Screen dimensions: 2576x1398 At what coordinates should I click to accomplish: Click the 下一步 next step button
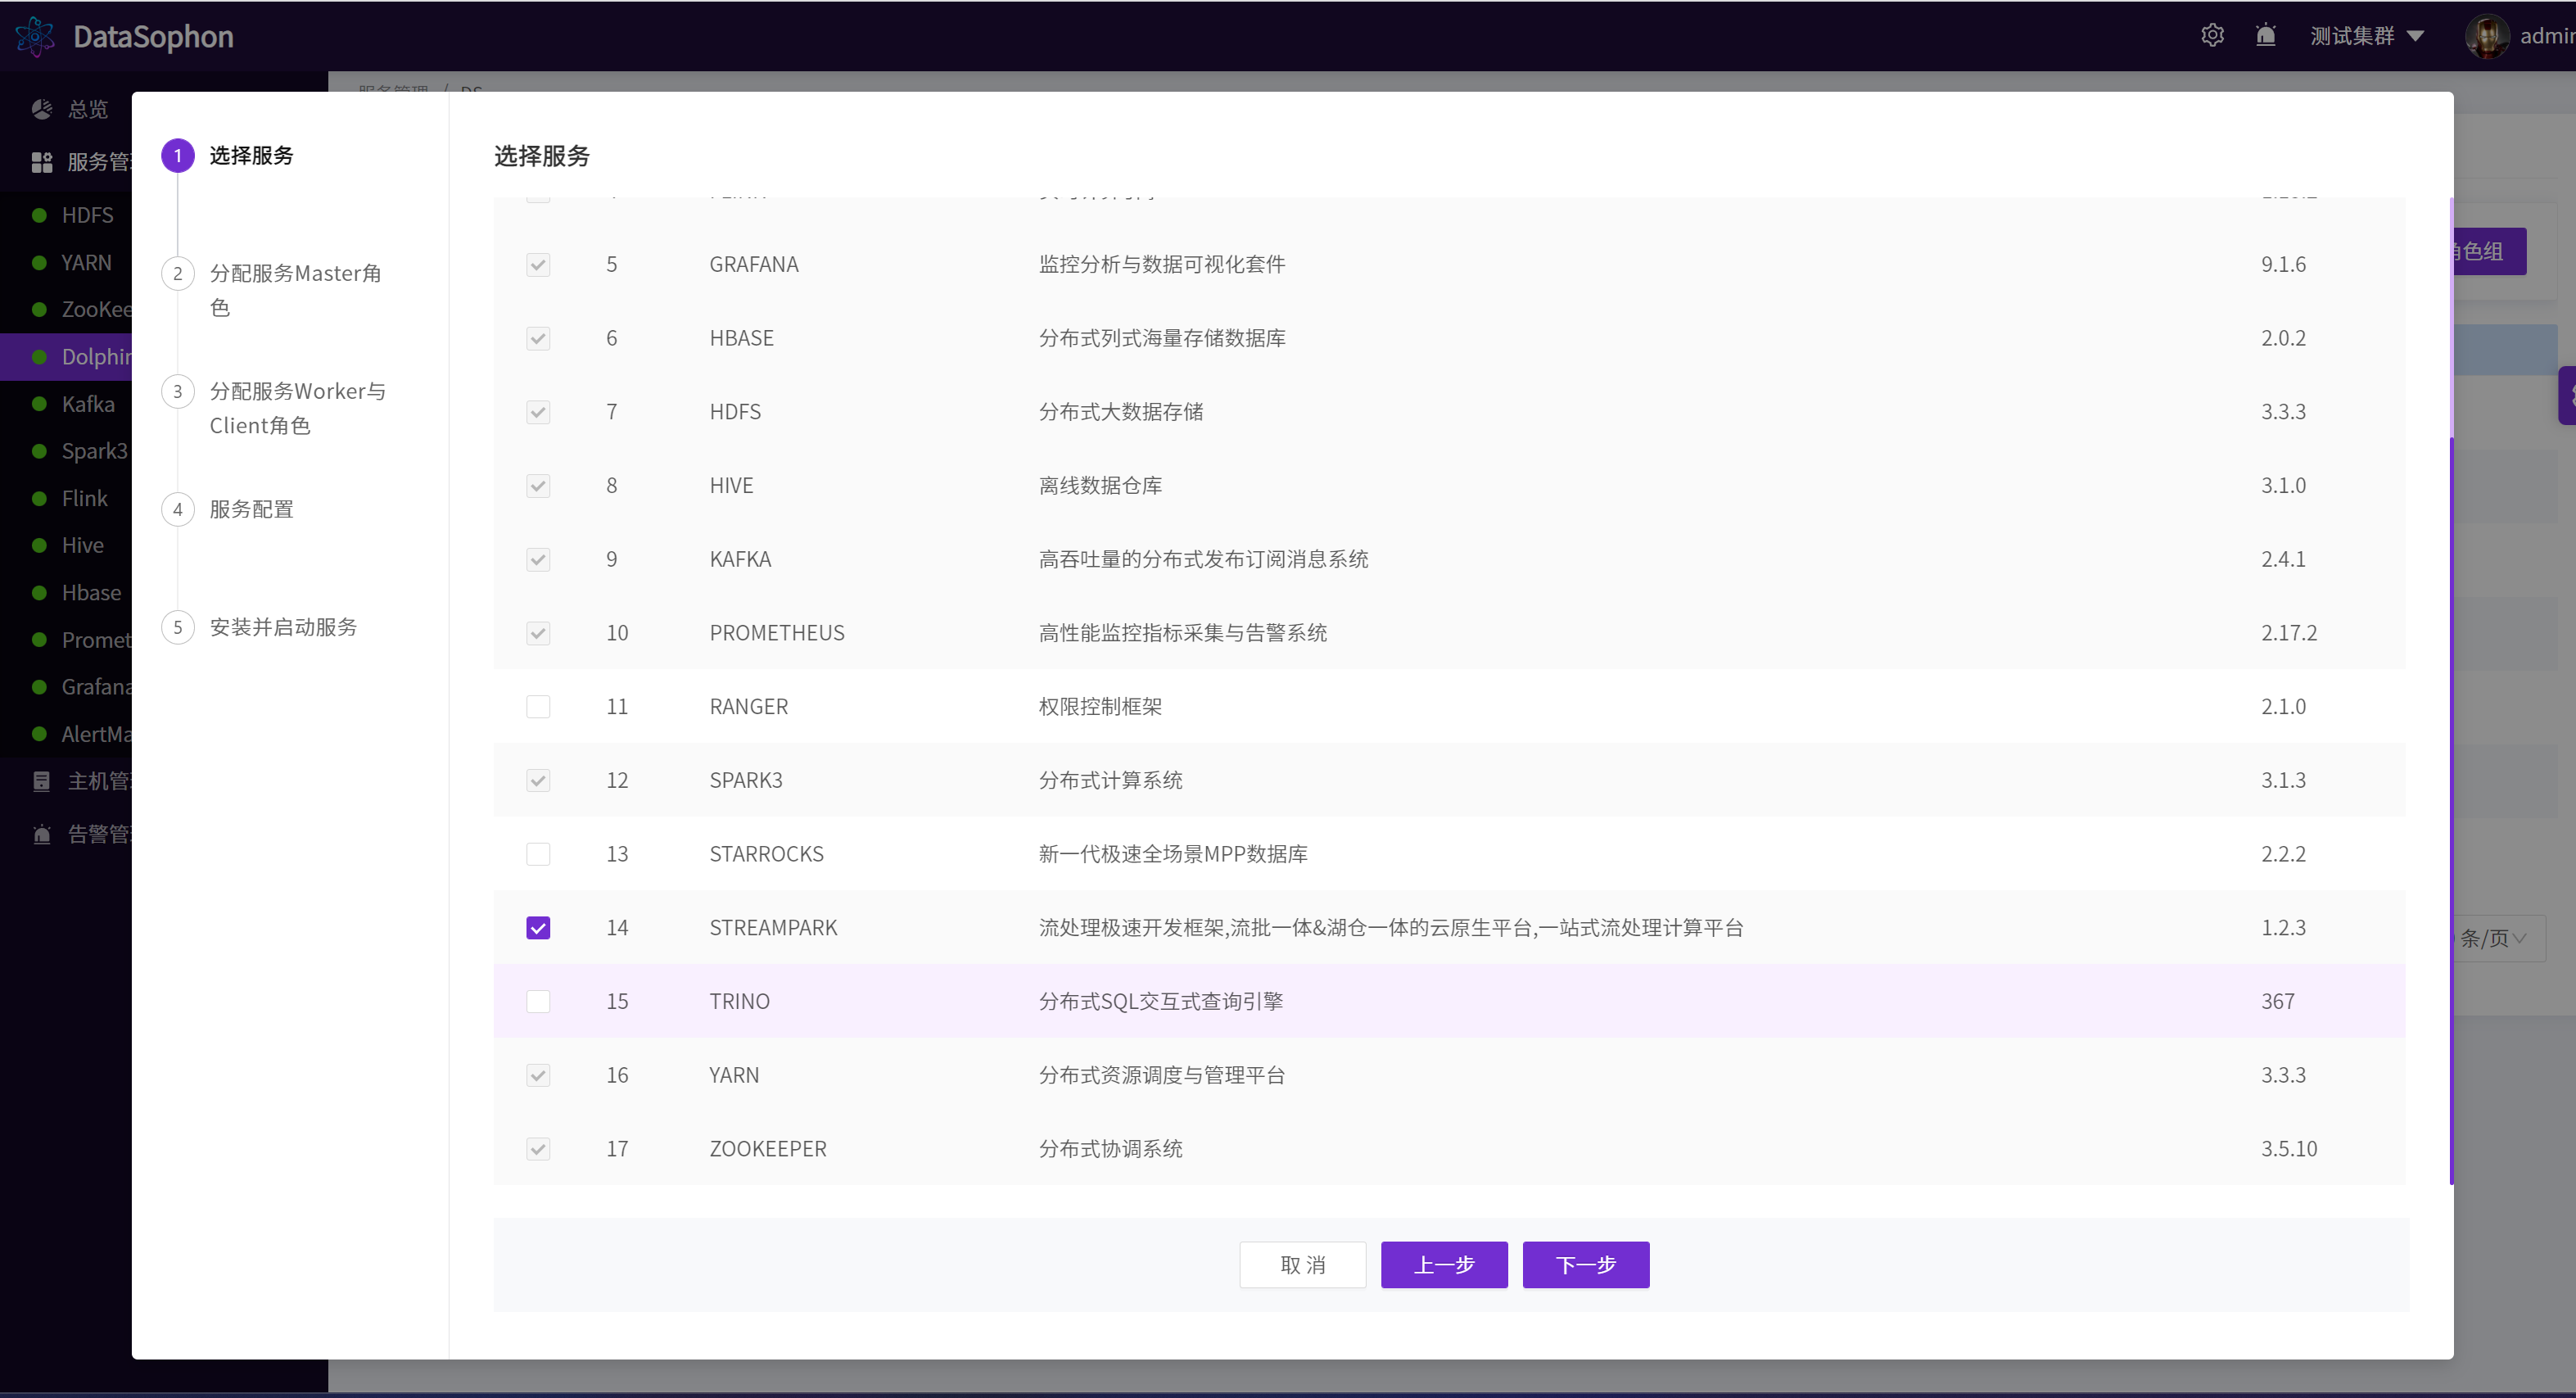(1586, 1264)
